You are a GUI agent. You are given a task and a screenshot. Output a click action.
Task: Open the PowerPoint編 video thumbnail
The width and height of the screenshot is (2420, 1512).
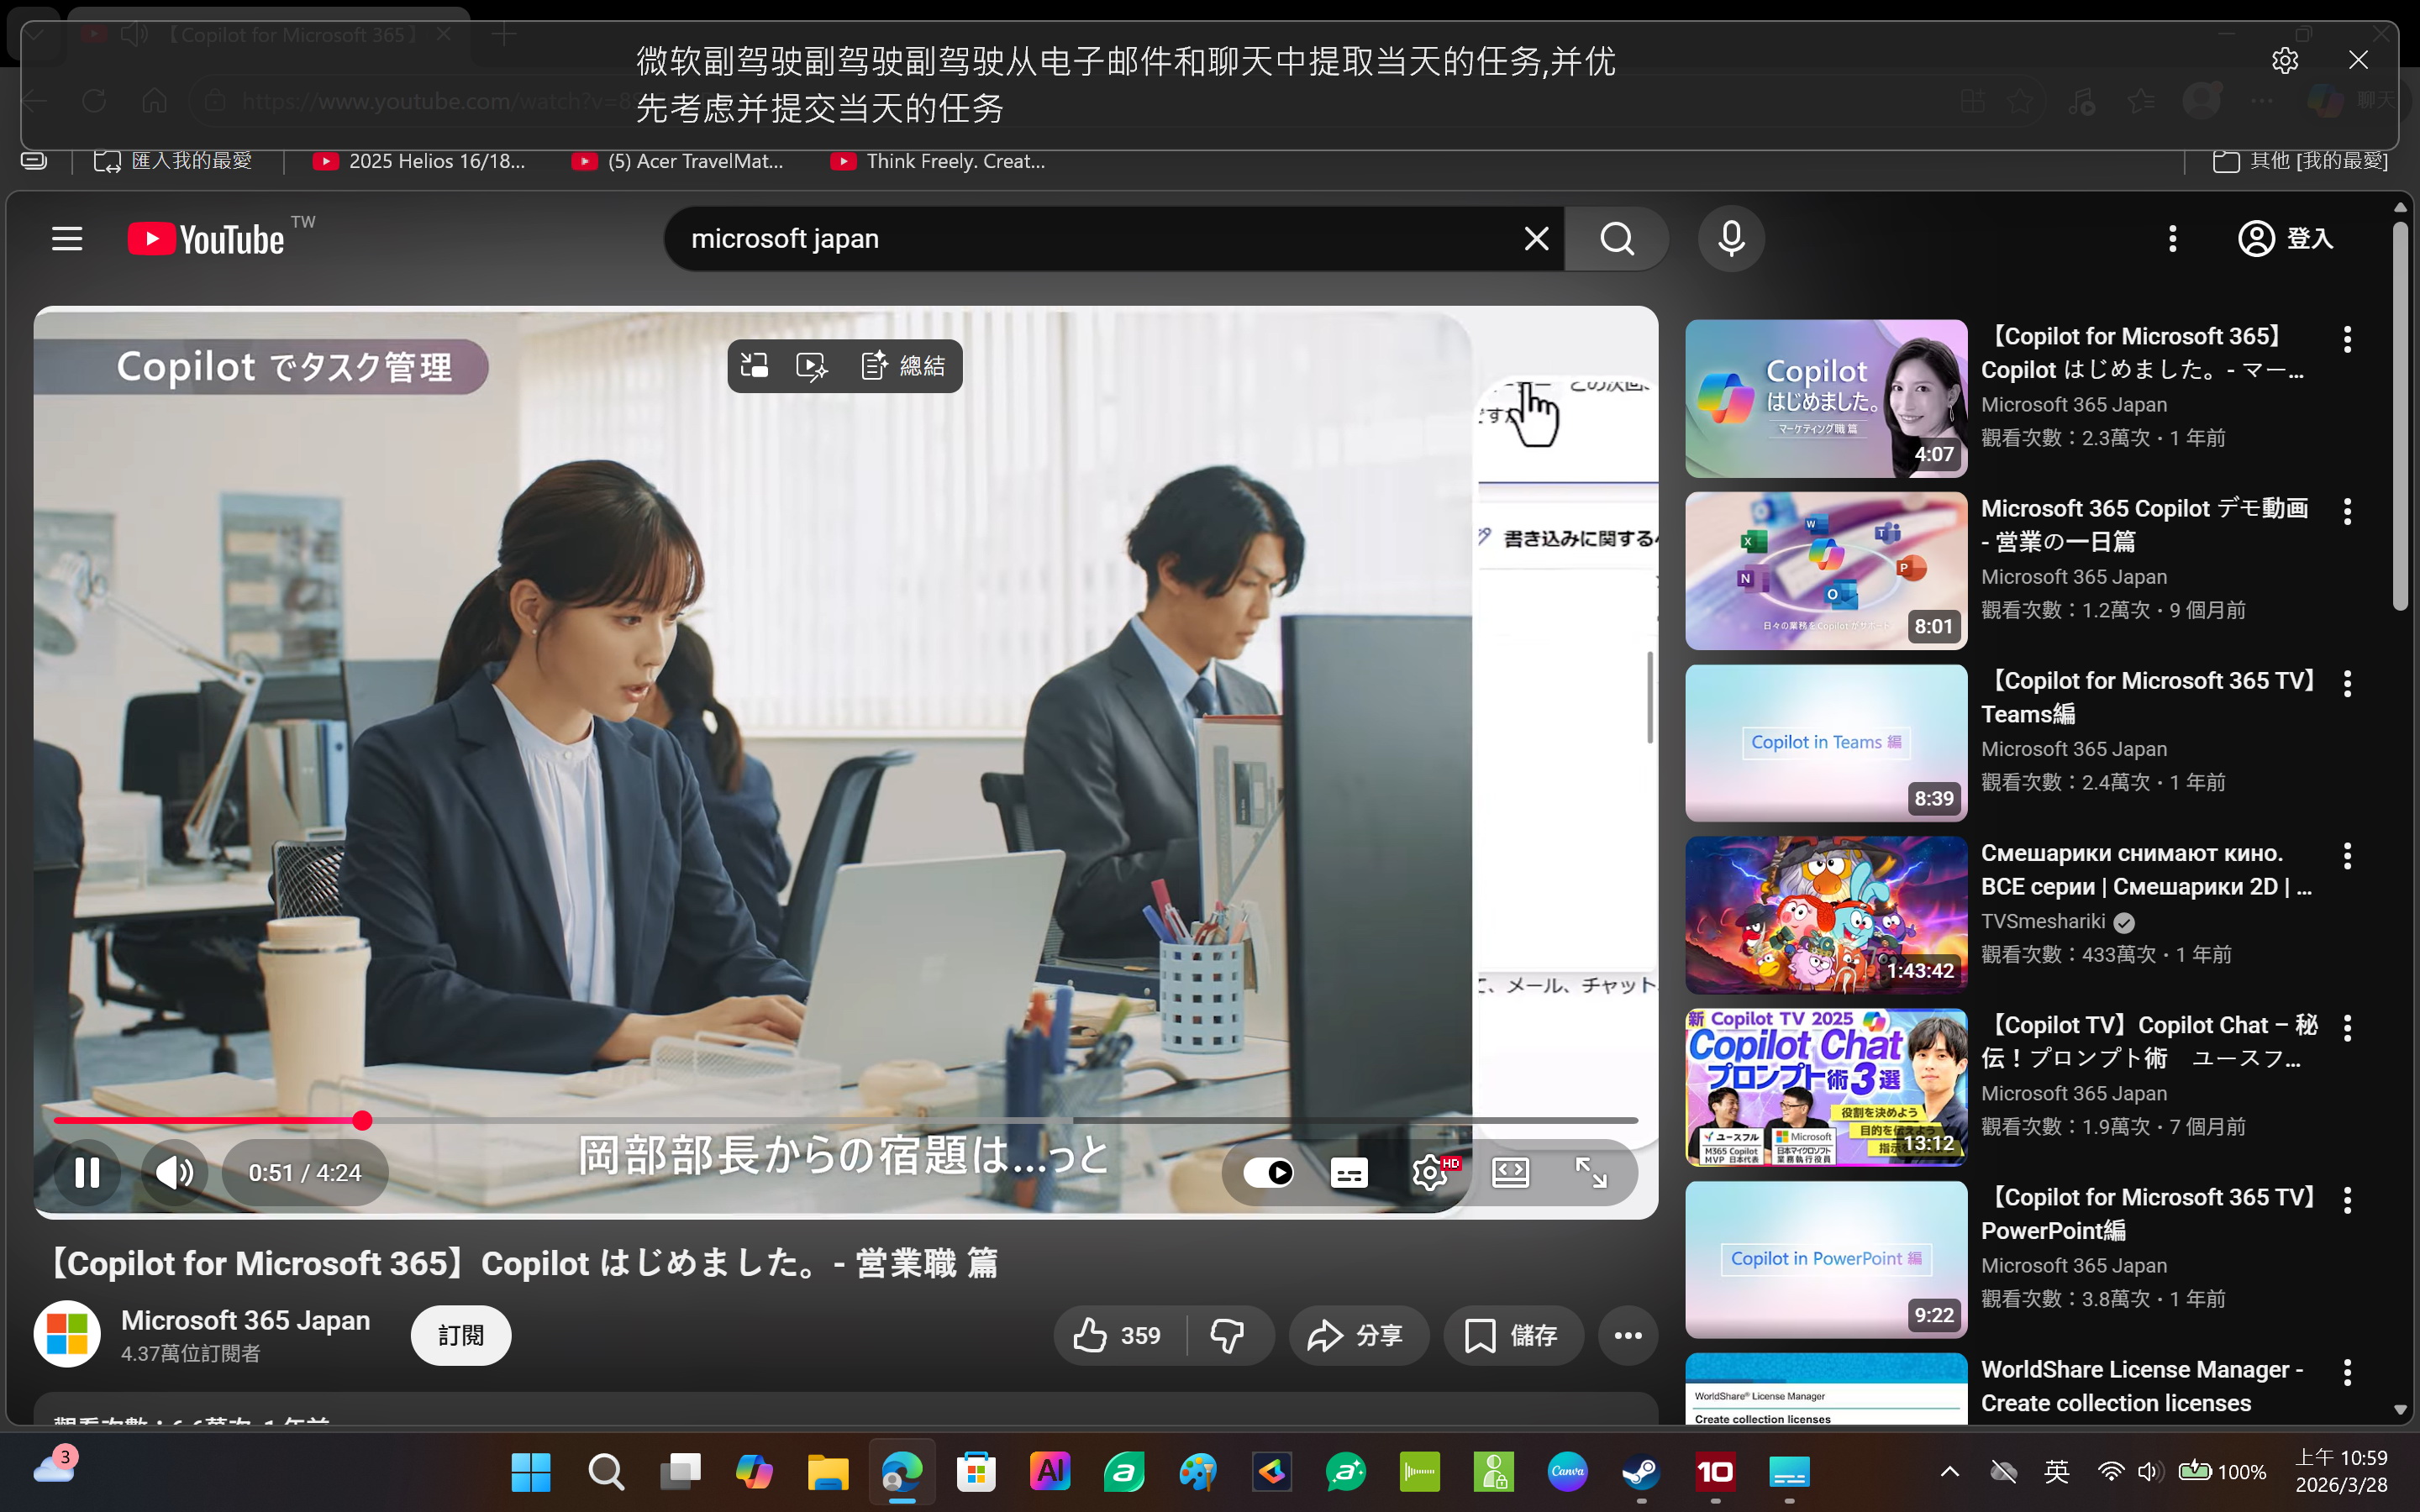pos(1825,1259)
